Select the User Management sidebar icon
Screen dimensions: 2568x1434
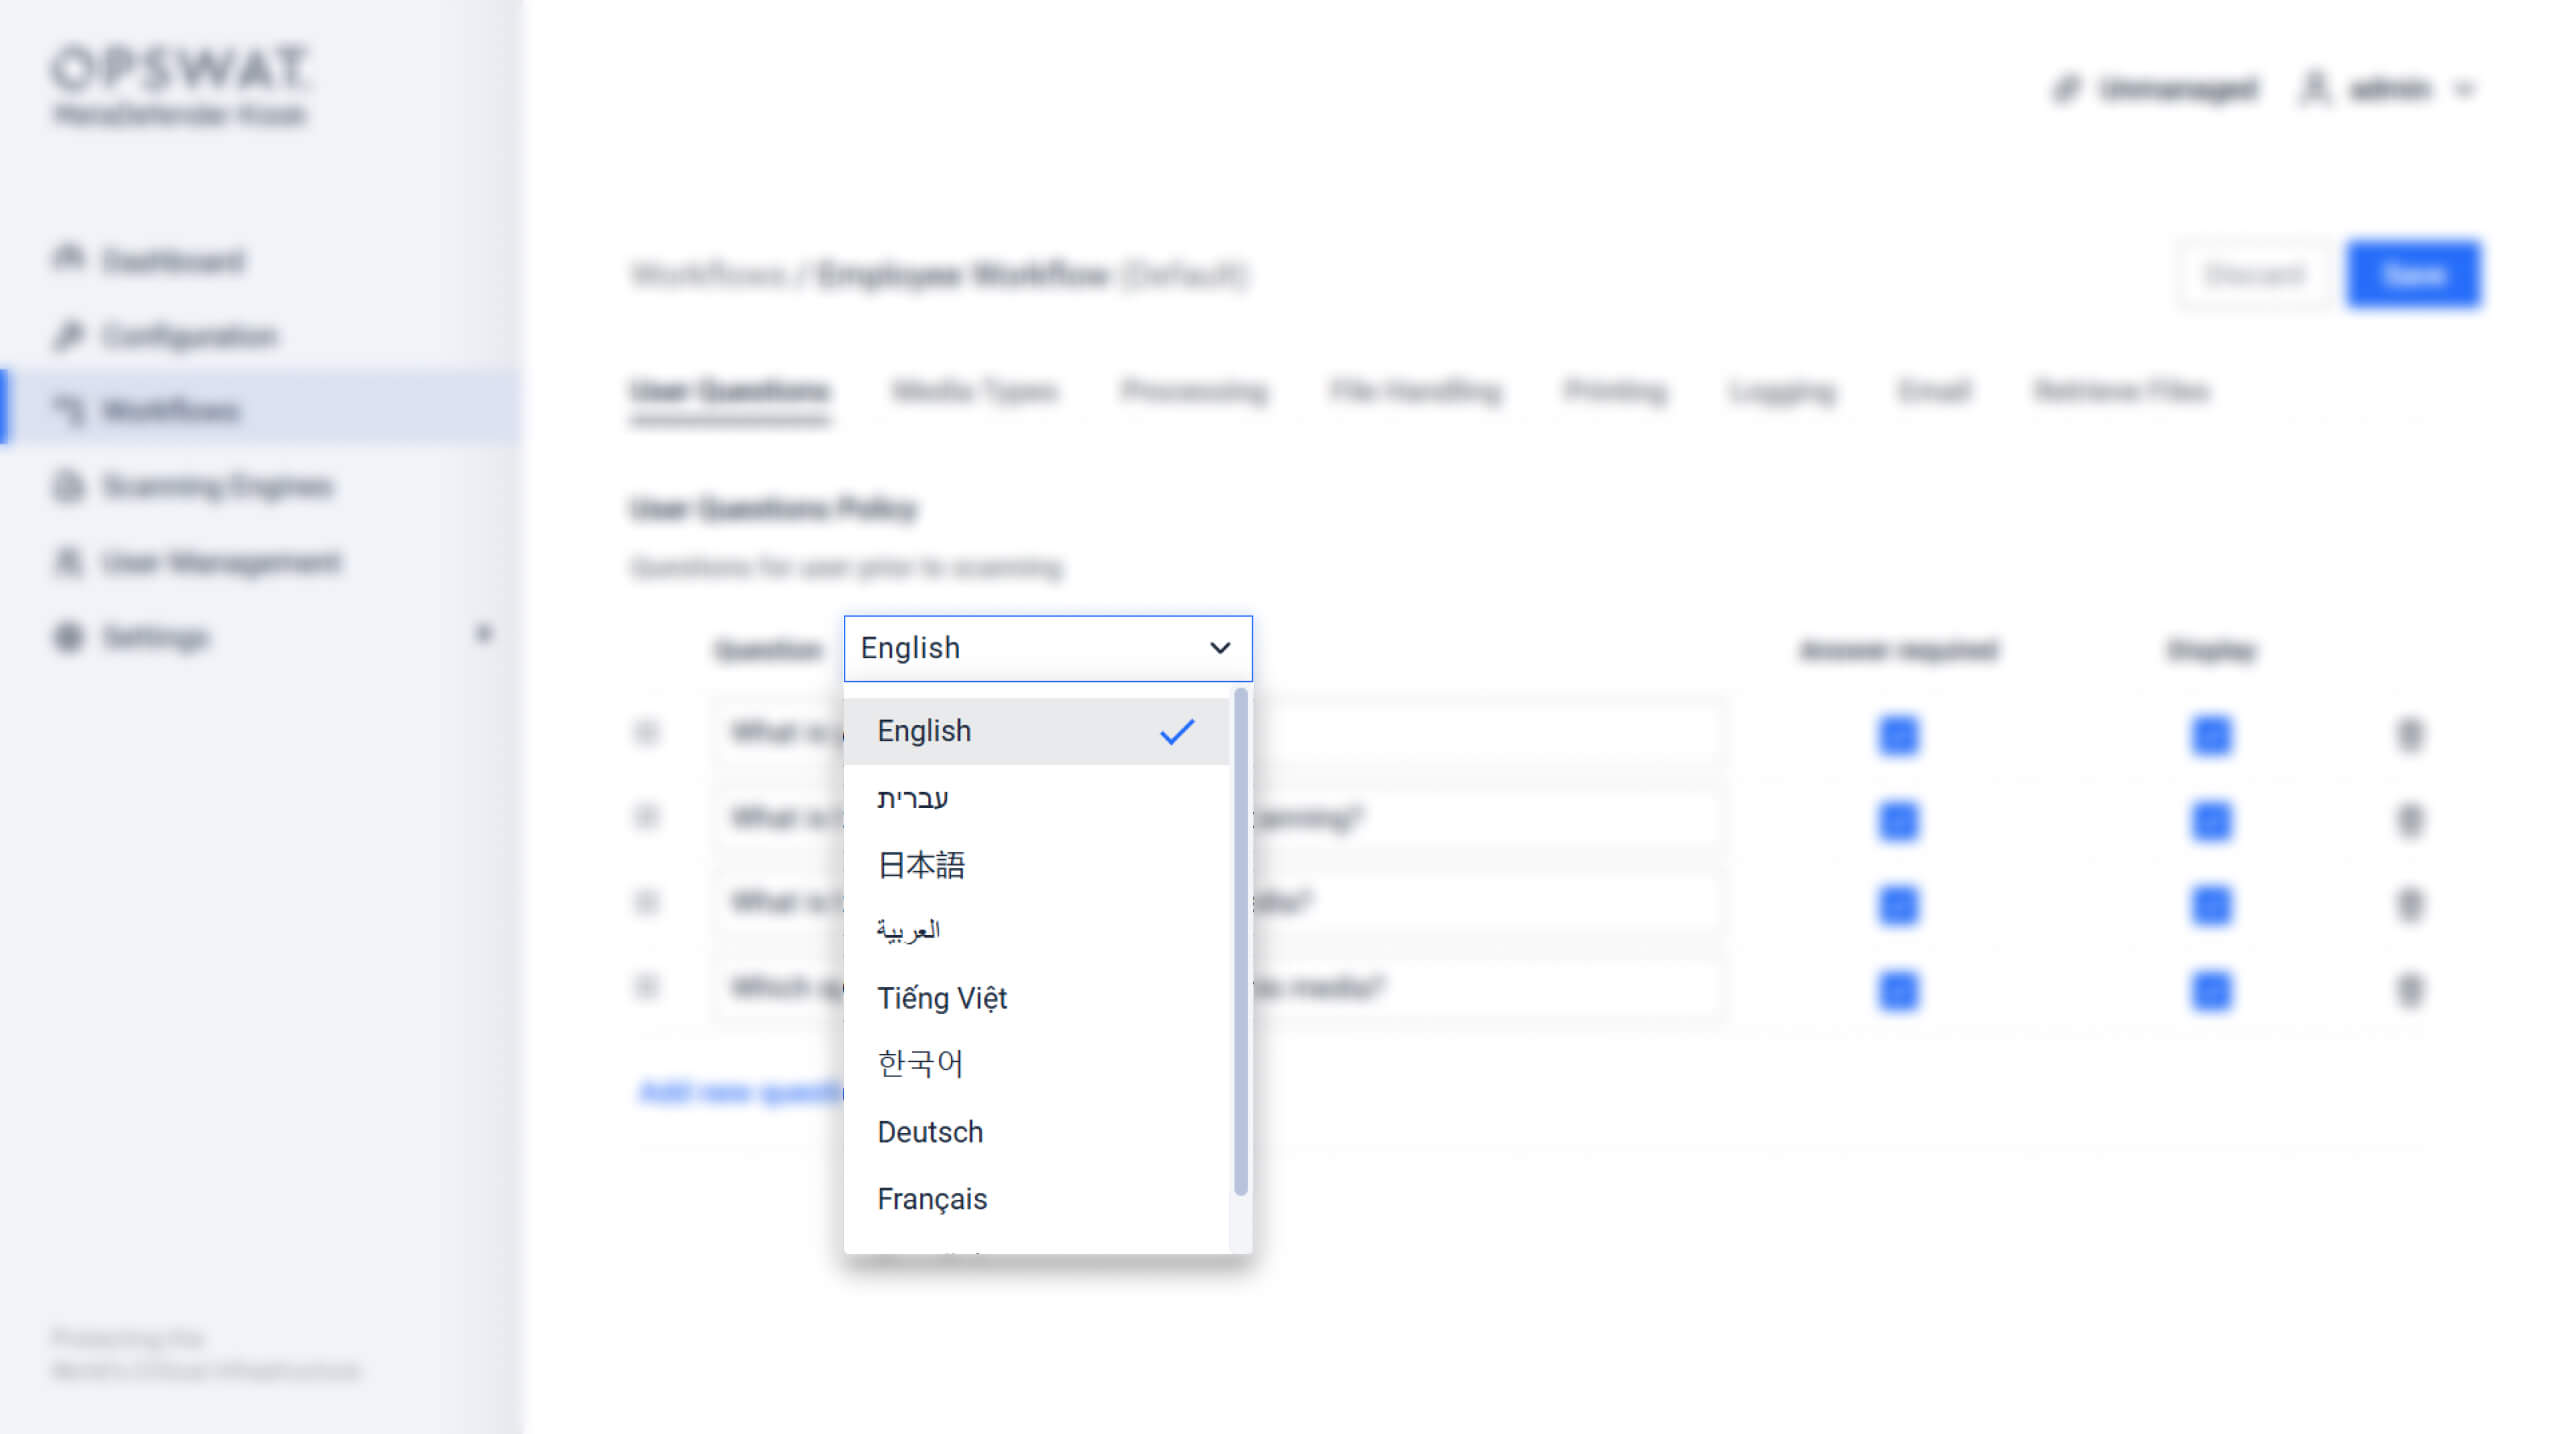(68, 563)
